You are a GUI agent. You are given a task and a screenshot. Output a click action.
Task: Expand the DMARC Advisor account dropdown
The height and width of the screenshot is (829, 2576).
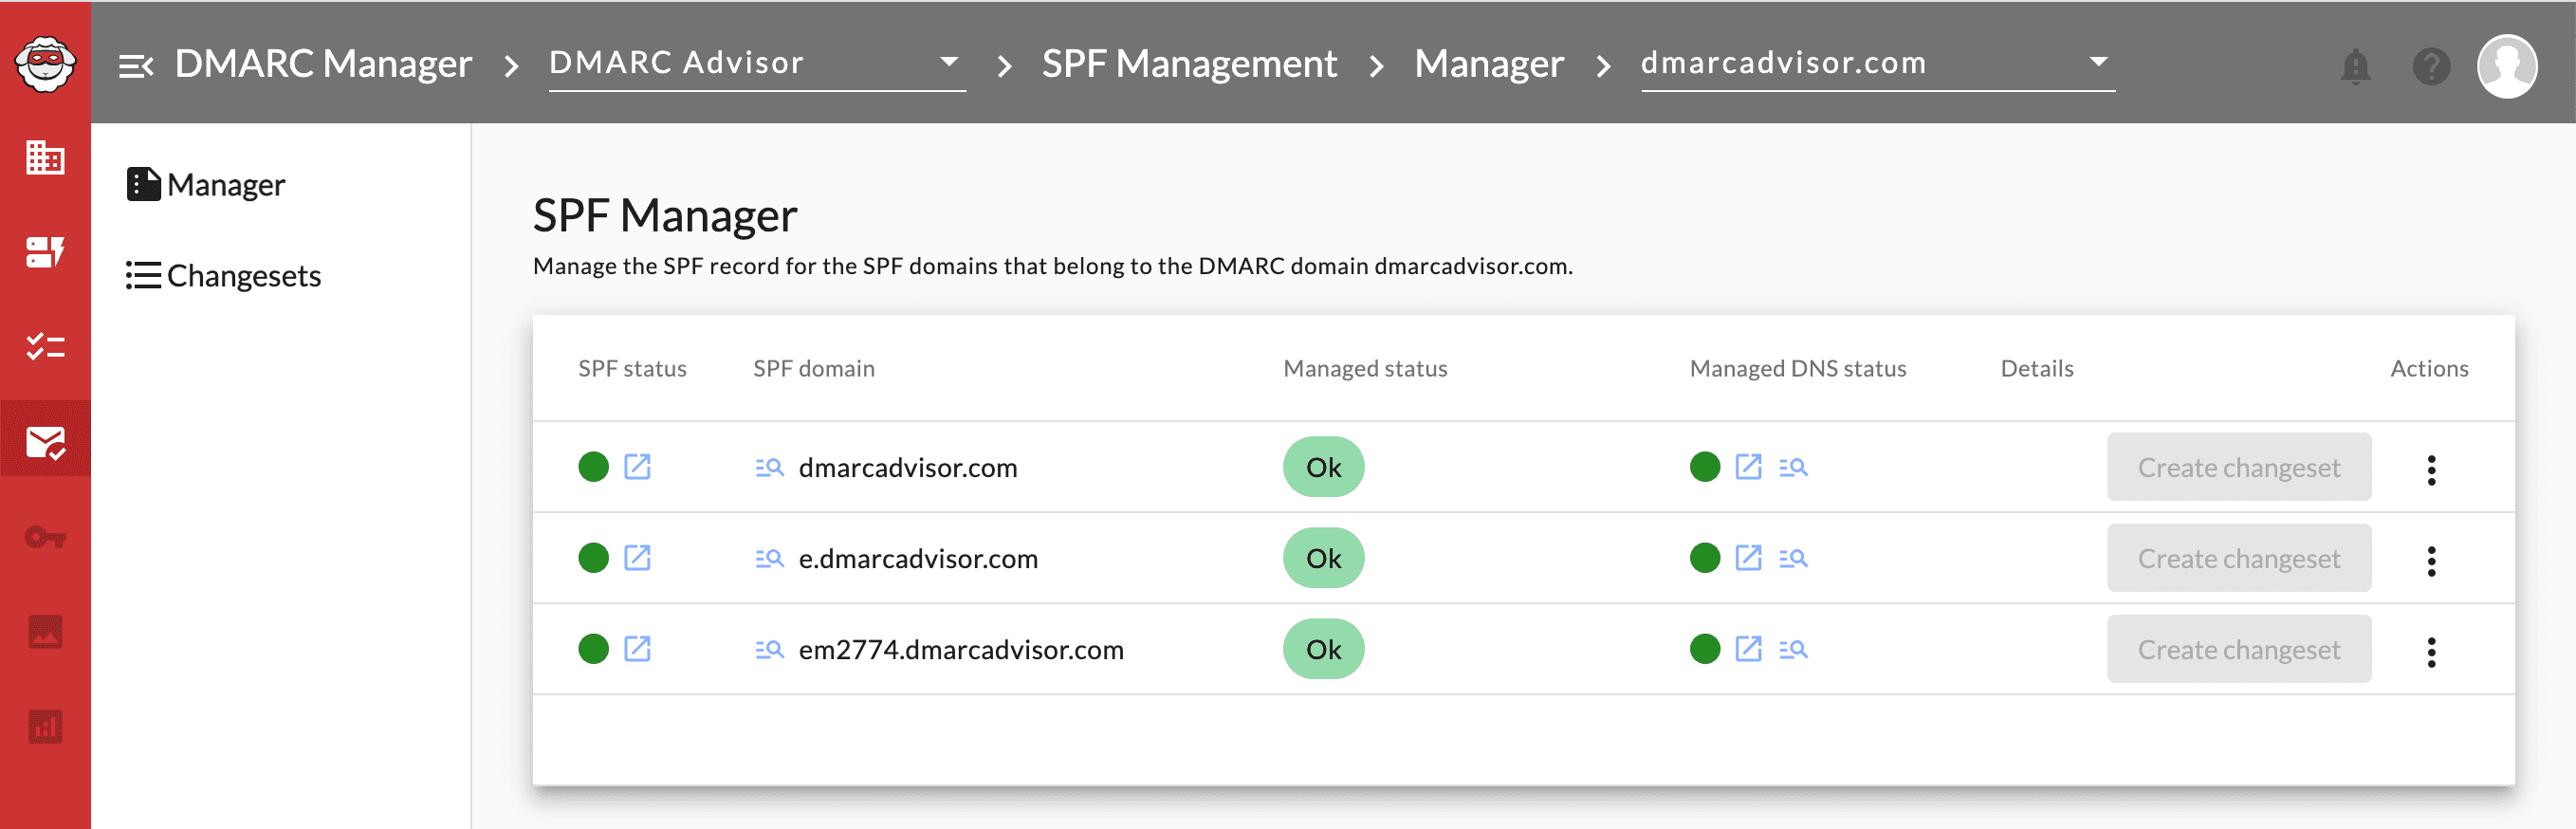757,63
